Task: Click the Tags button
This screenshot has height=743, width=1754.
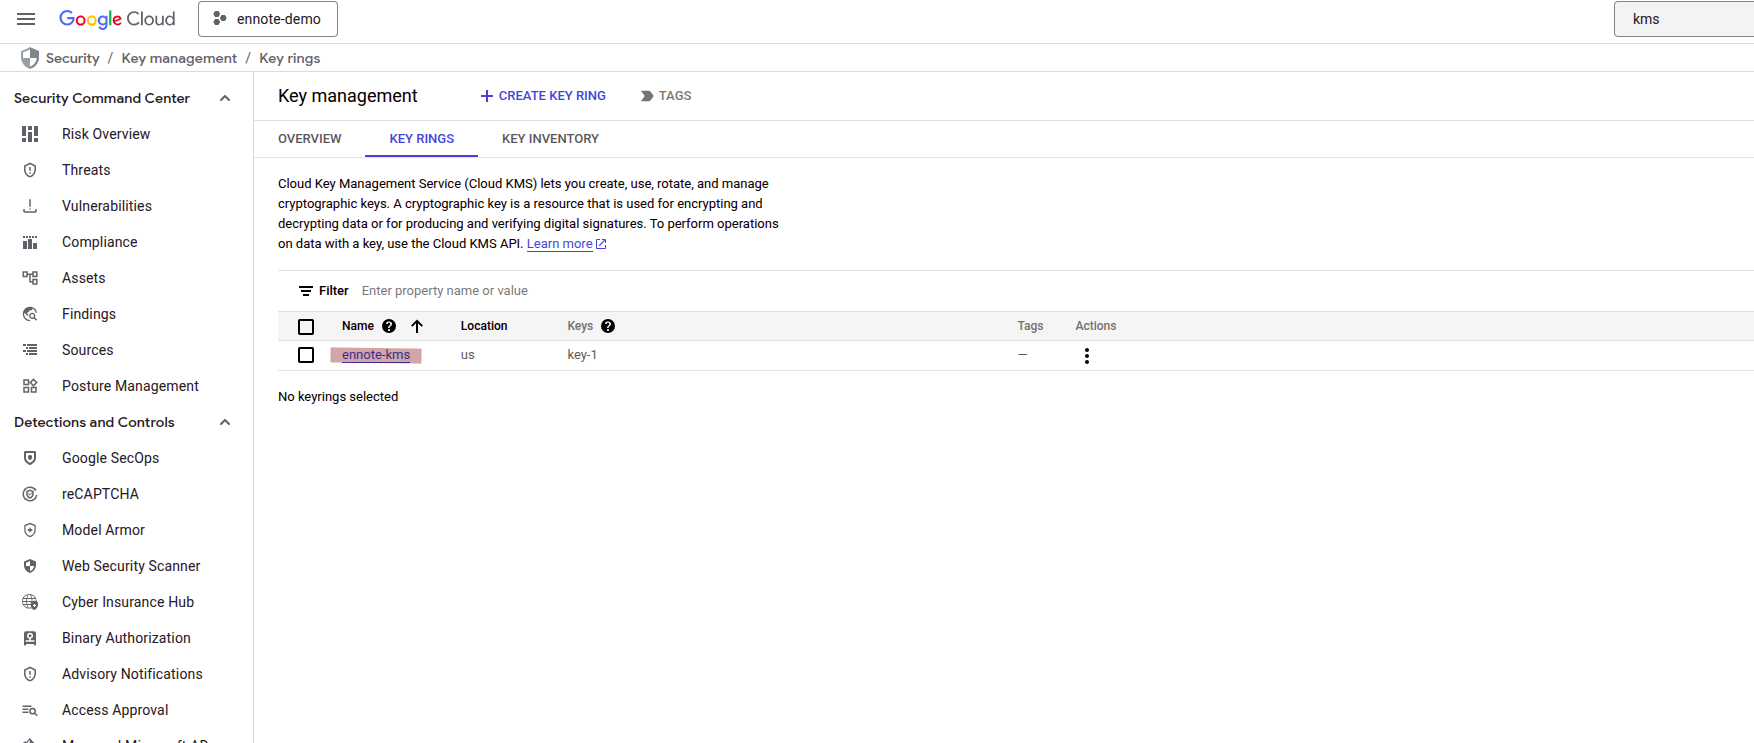Action: 666,96
